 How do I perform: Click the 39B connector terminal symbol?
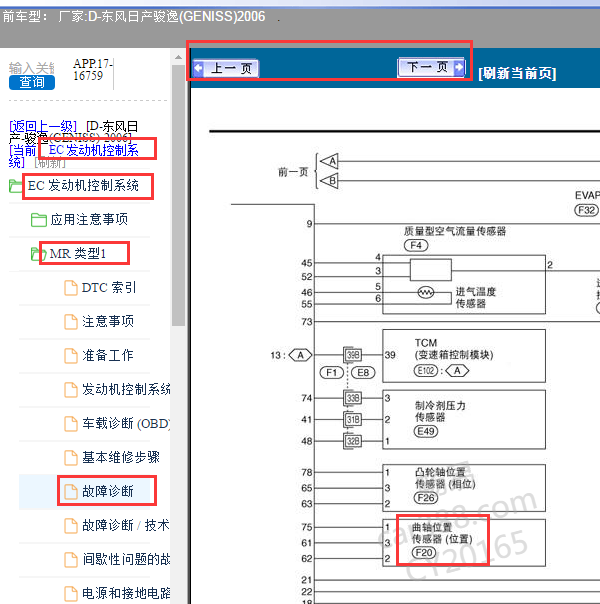[x=352, y=355]
